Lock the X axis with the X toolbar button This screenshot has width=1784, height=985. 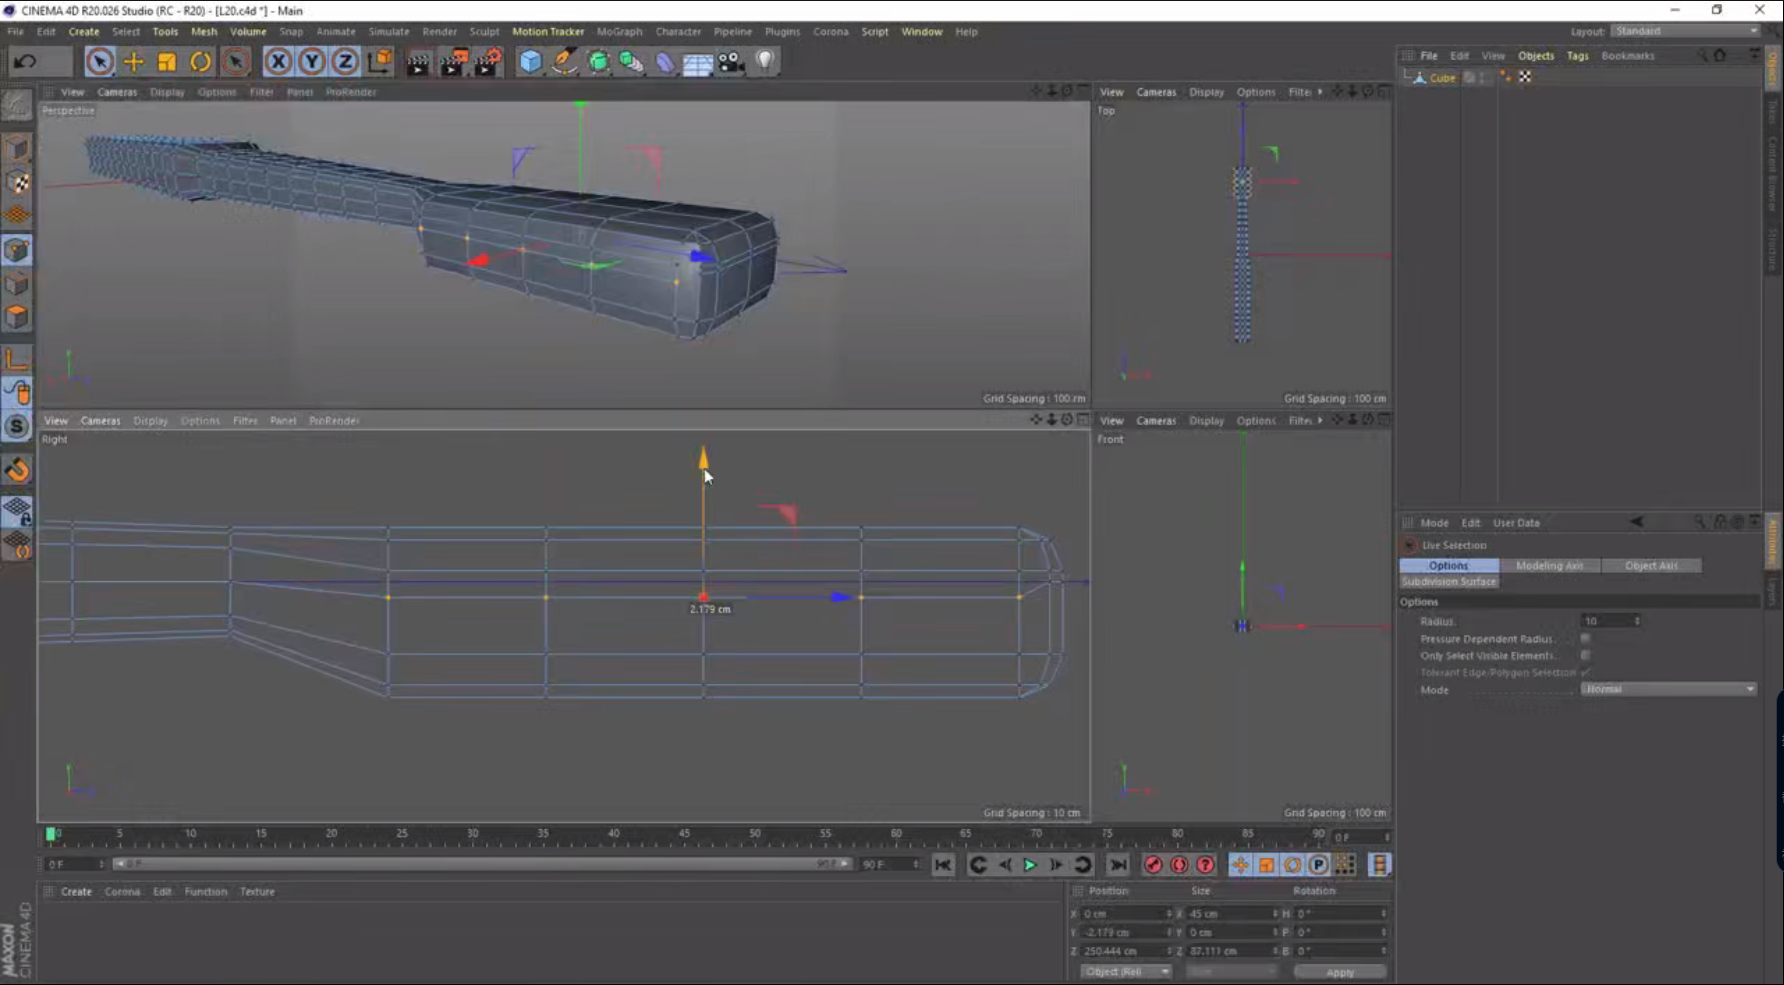(x=277, y=61)
